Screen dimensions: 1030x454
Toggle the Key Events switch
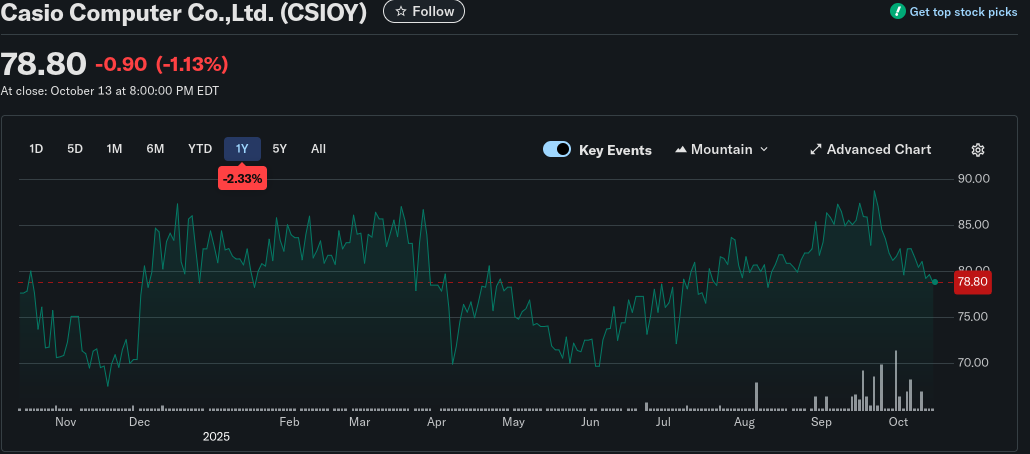[557, 150]
